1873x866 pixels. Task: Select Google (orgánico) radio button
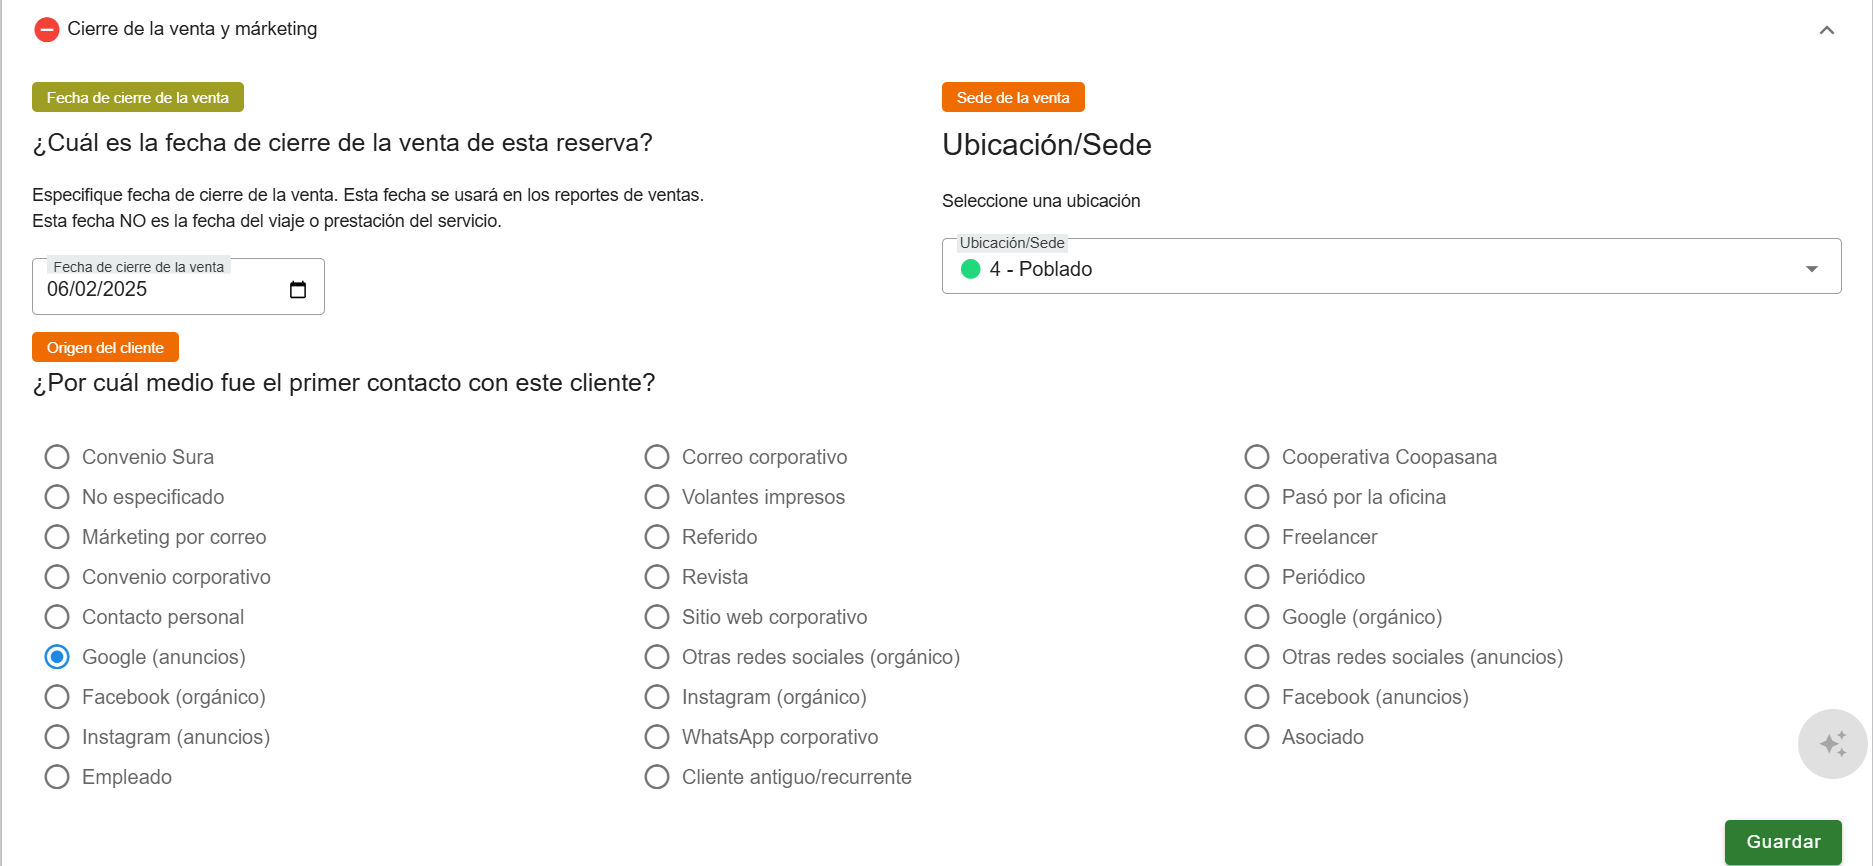[1257, 617]
